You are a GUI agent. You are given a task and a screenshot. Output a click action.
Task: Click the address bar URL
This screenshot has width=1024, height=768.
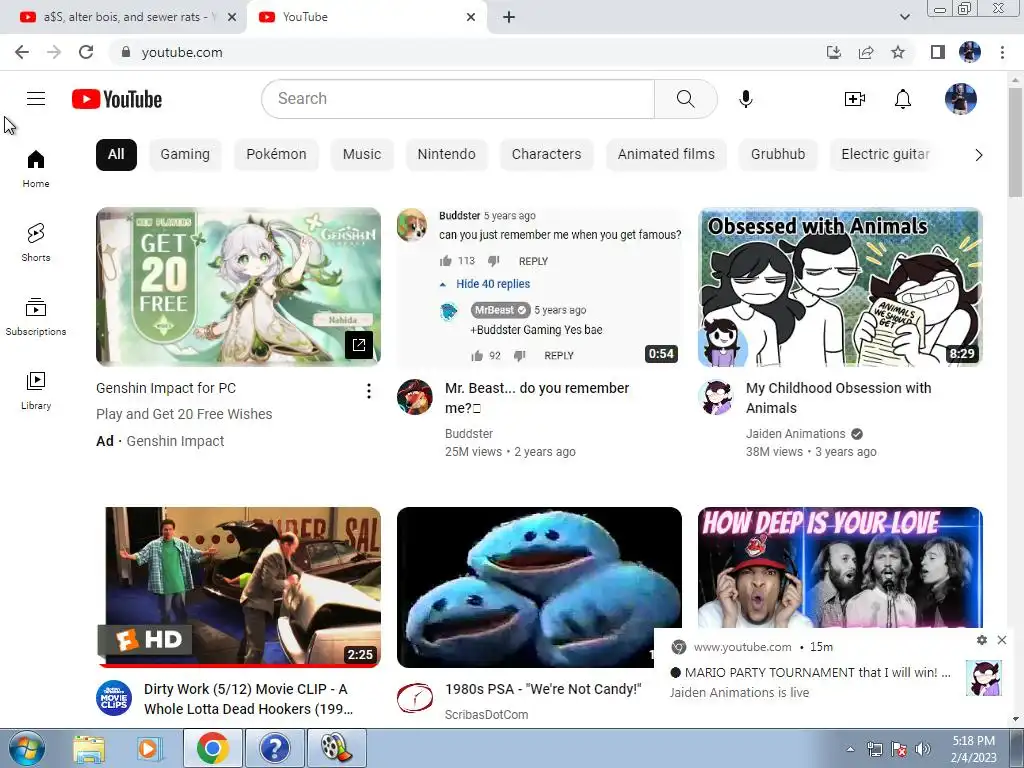pos(182,52)
